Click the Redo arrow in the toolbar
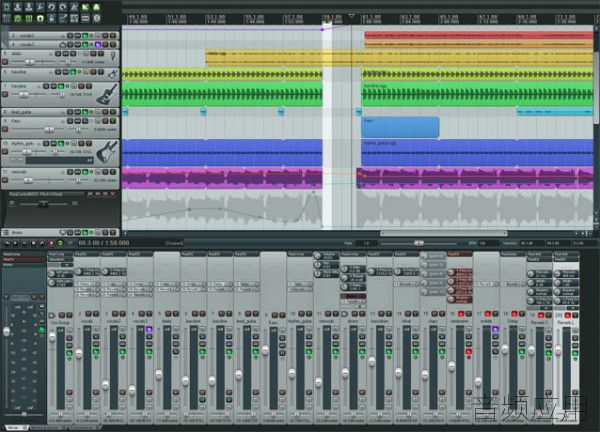The image size is (600, 432). 62,7
